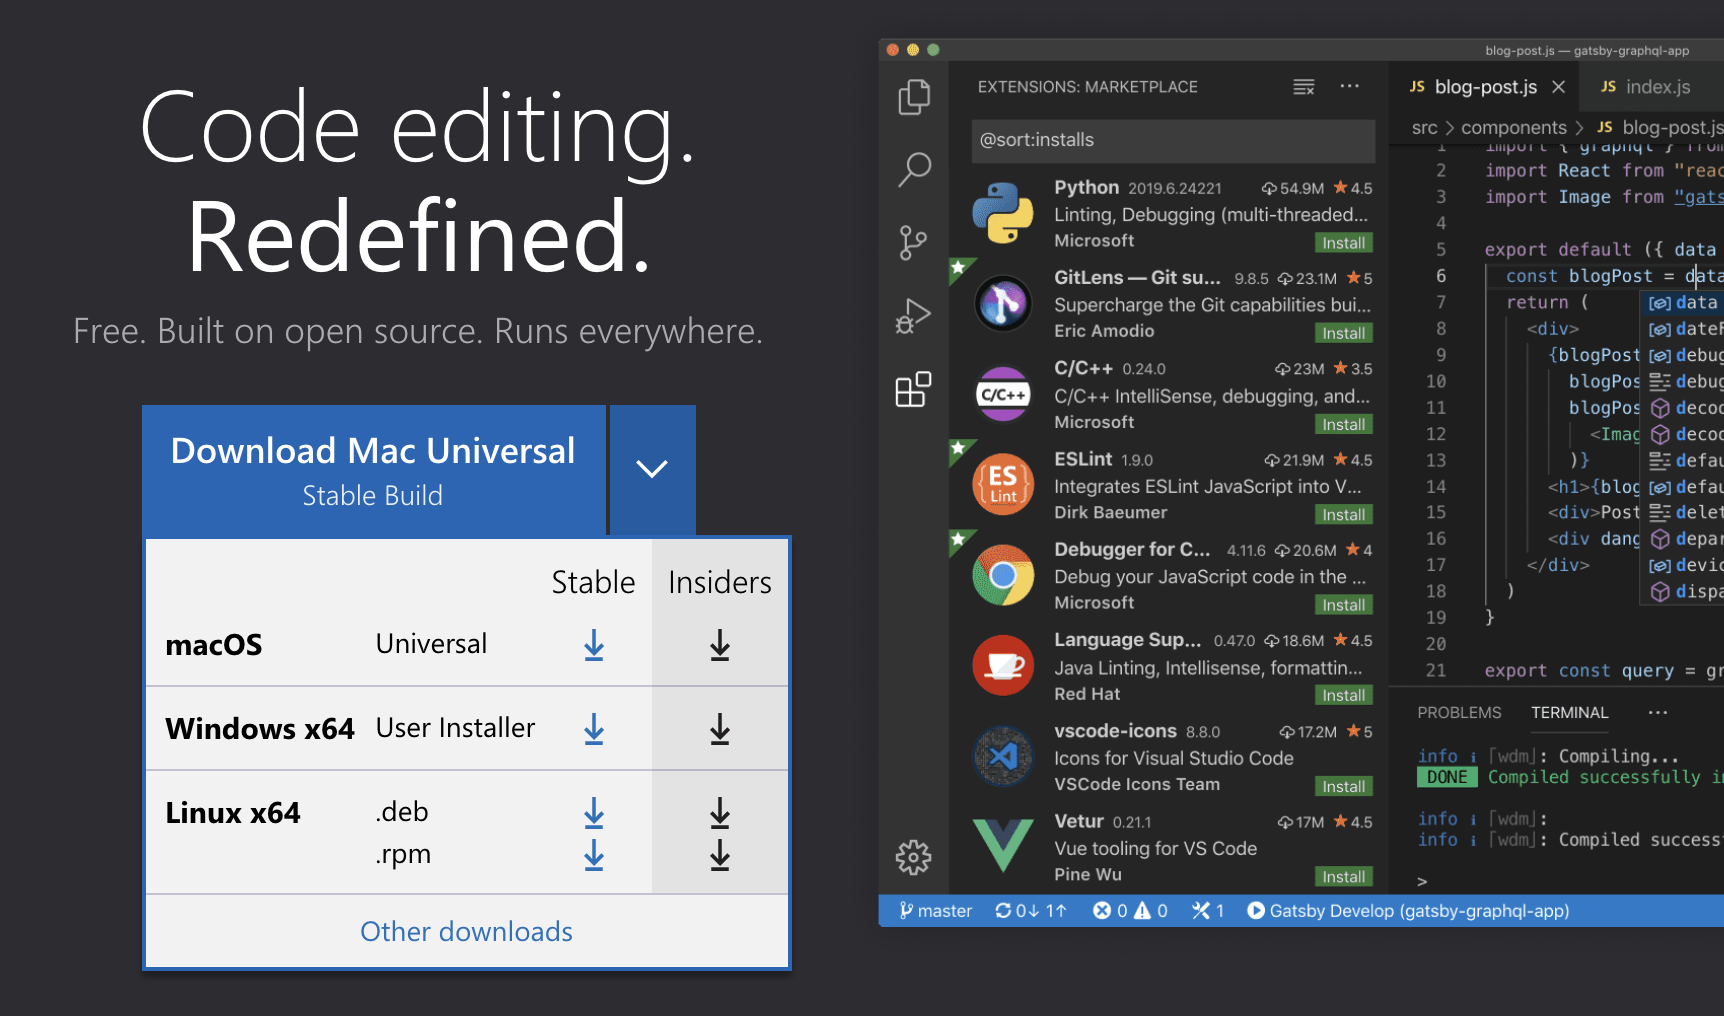Download macOS Universal Stable build arrow
The width and height of the screenshot is (1724, 1016).
(x=594, y=646)
